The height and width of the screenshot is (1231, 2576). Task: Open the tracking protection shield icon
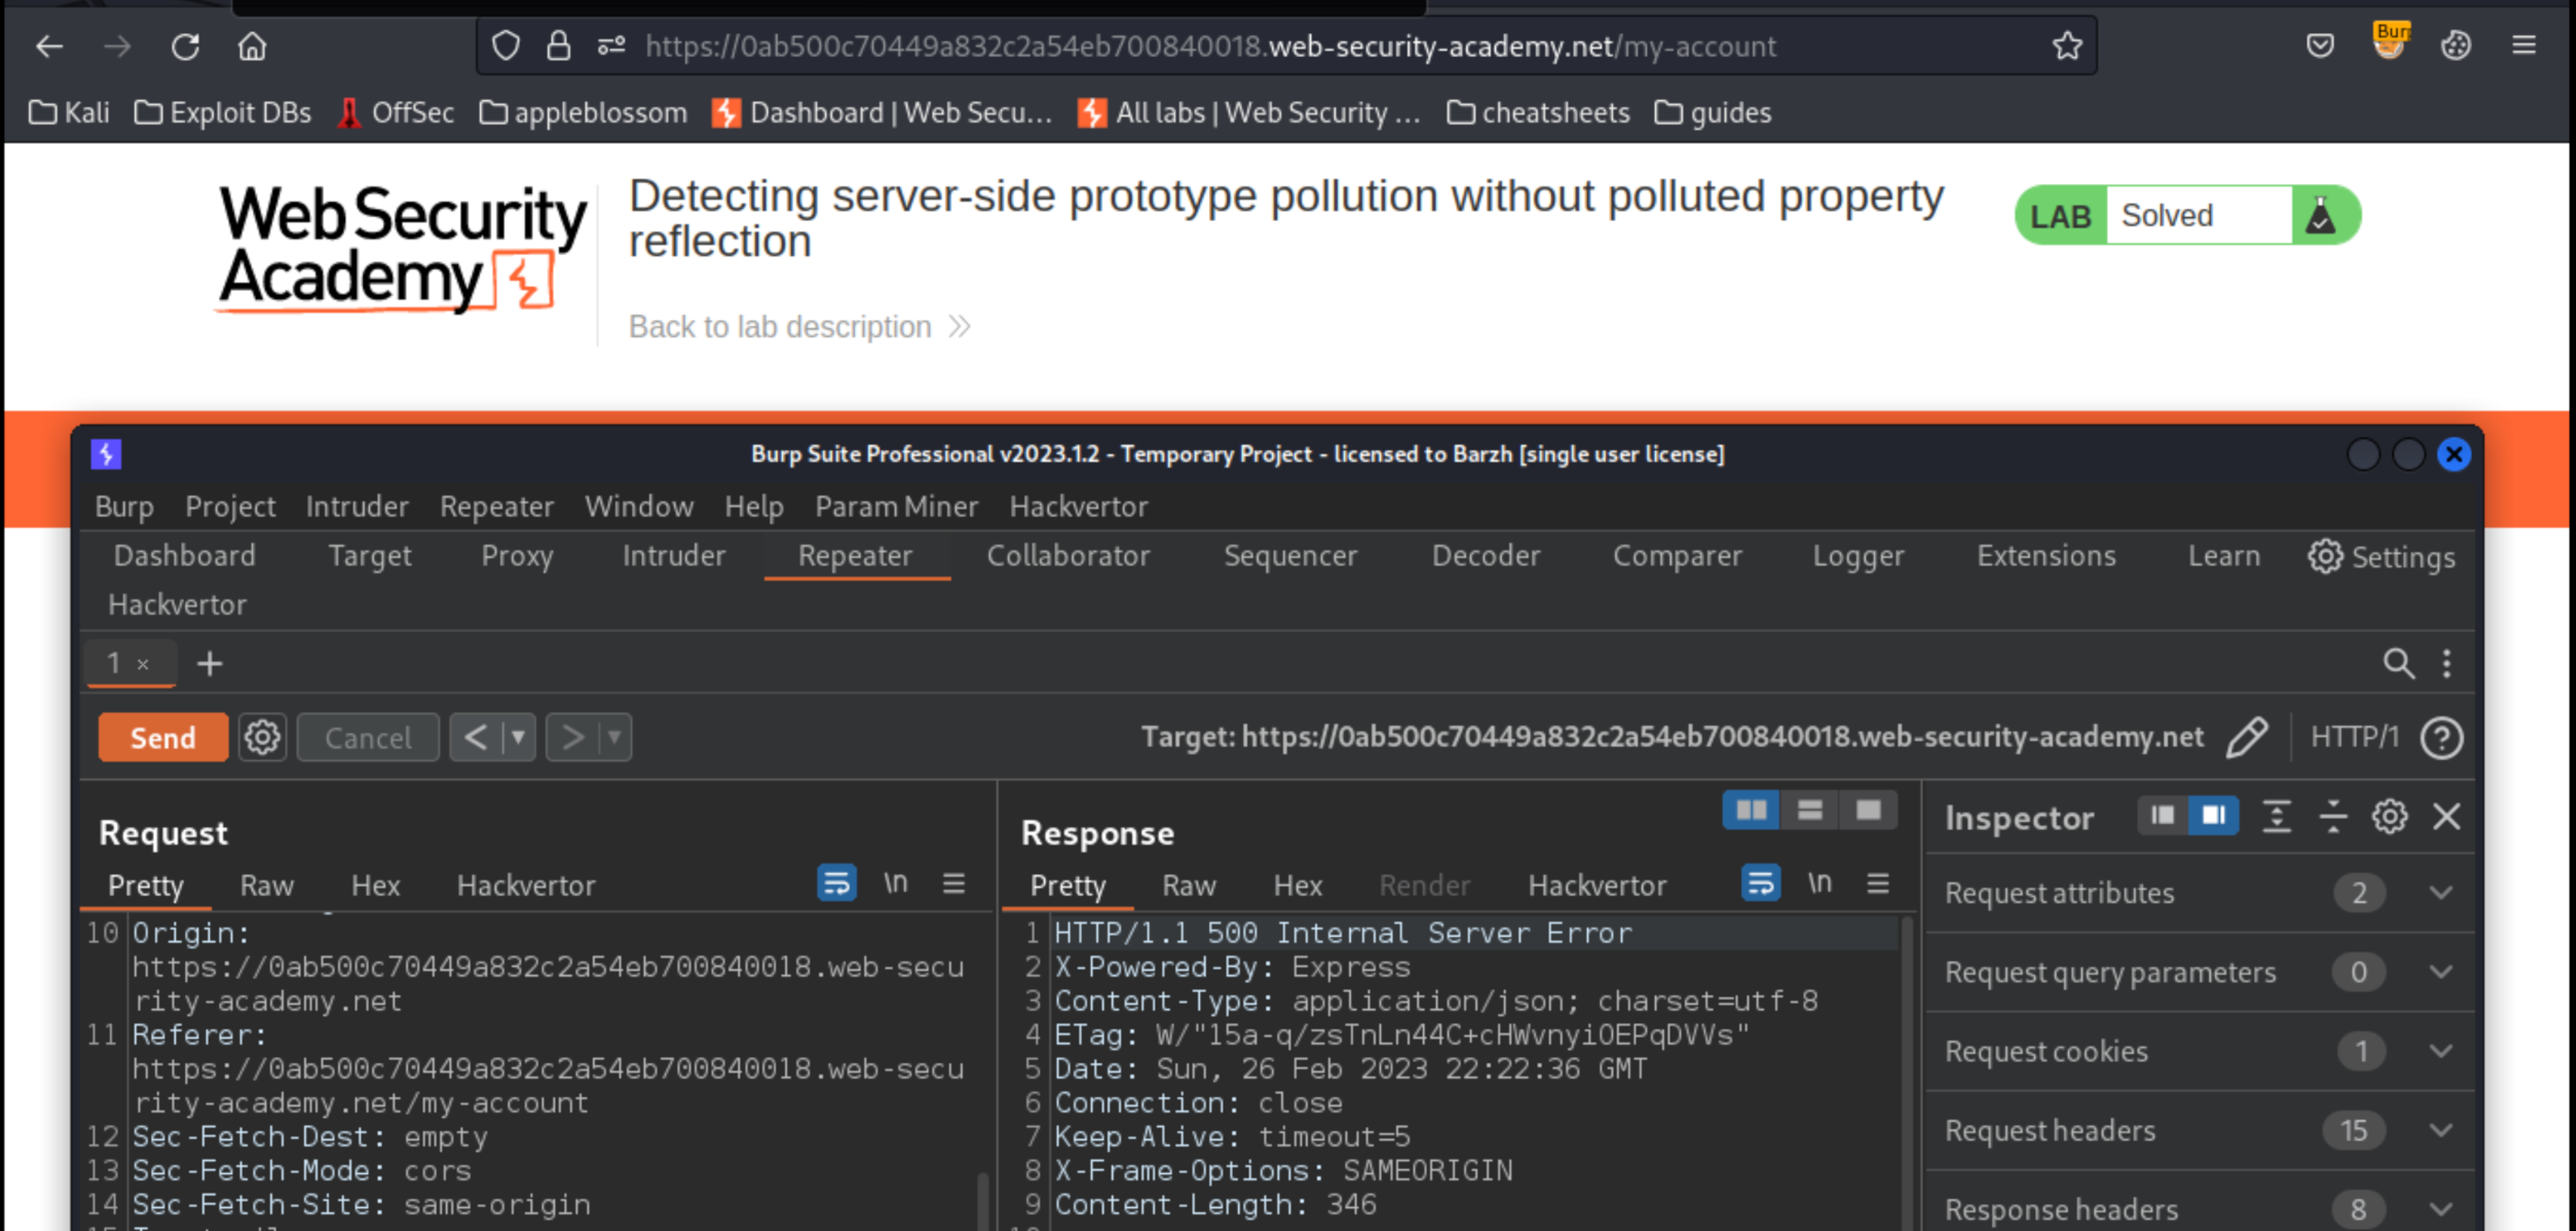click(506, 46)
